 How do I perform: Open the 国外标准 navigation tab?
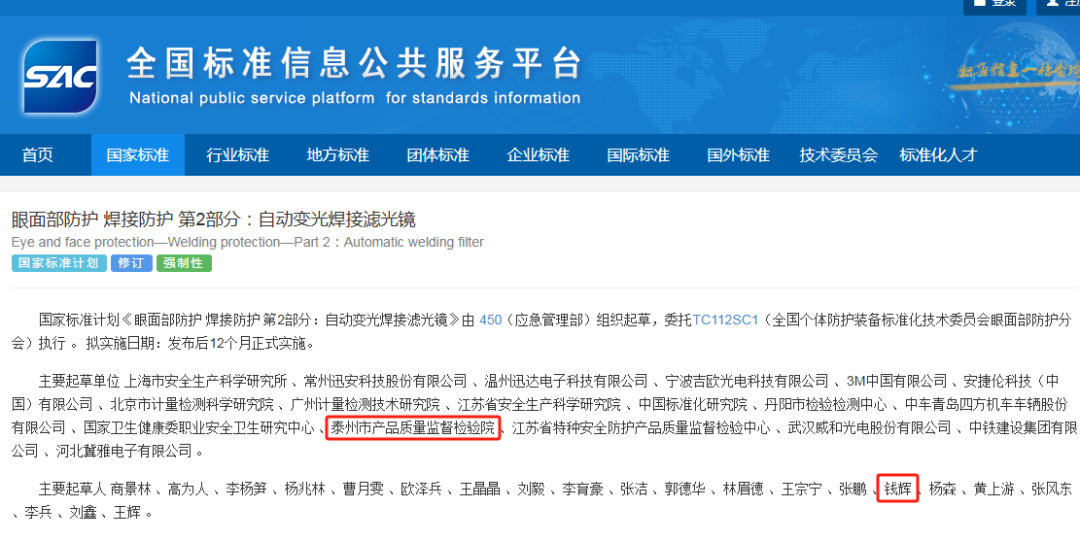[x=738, y=155]
